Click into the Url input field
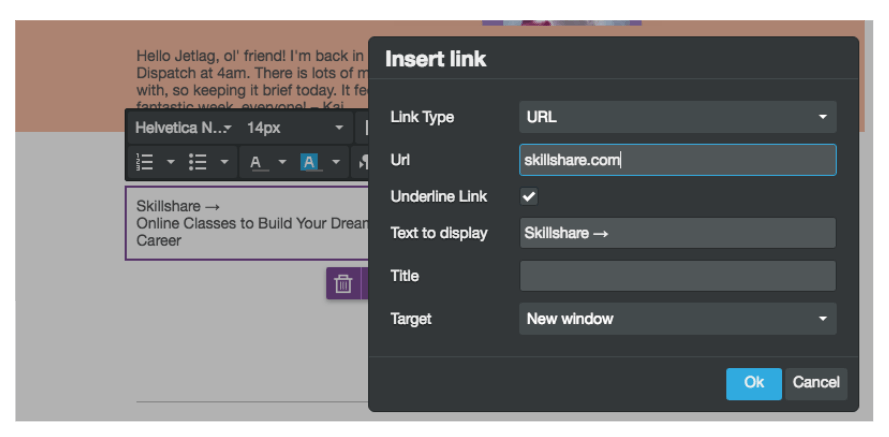Viewport: 889px width, 437px height. [677, 160]
